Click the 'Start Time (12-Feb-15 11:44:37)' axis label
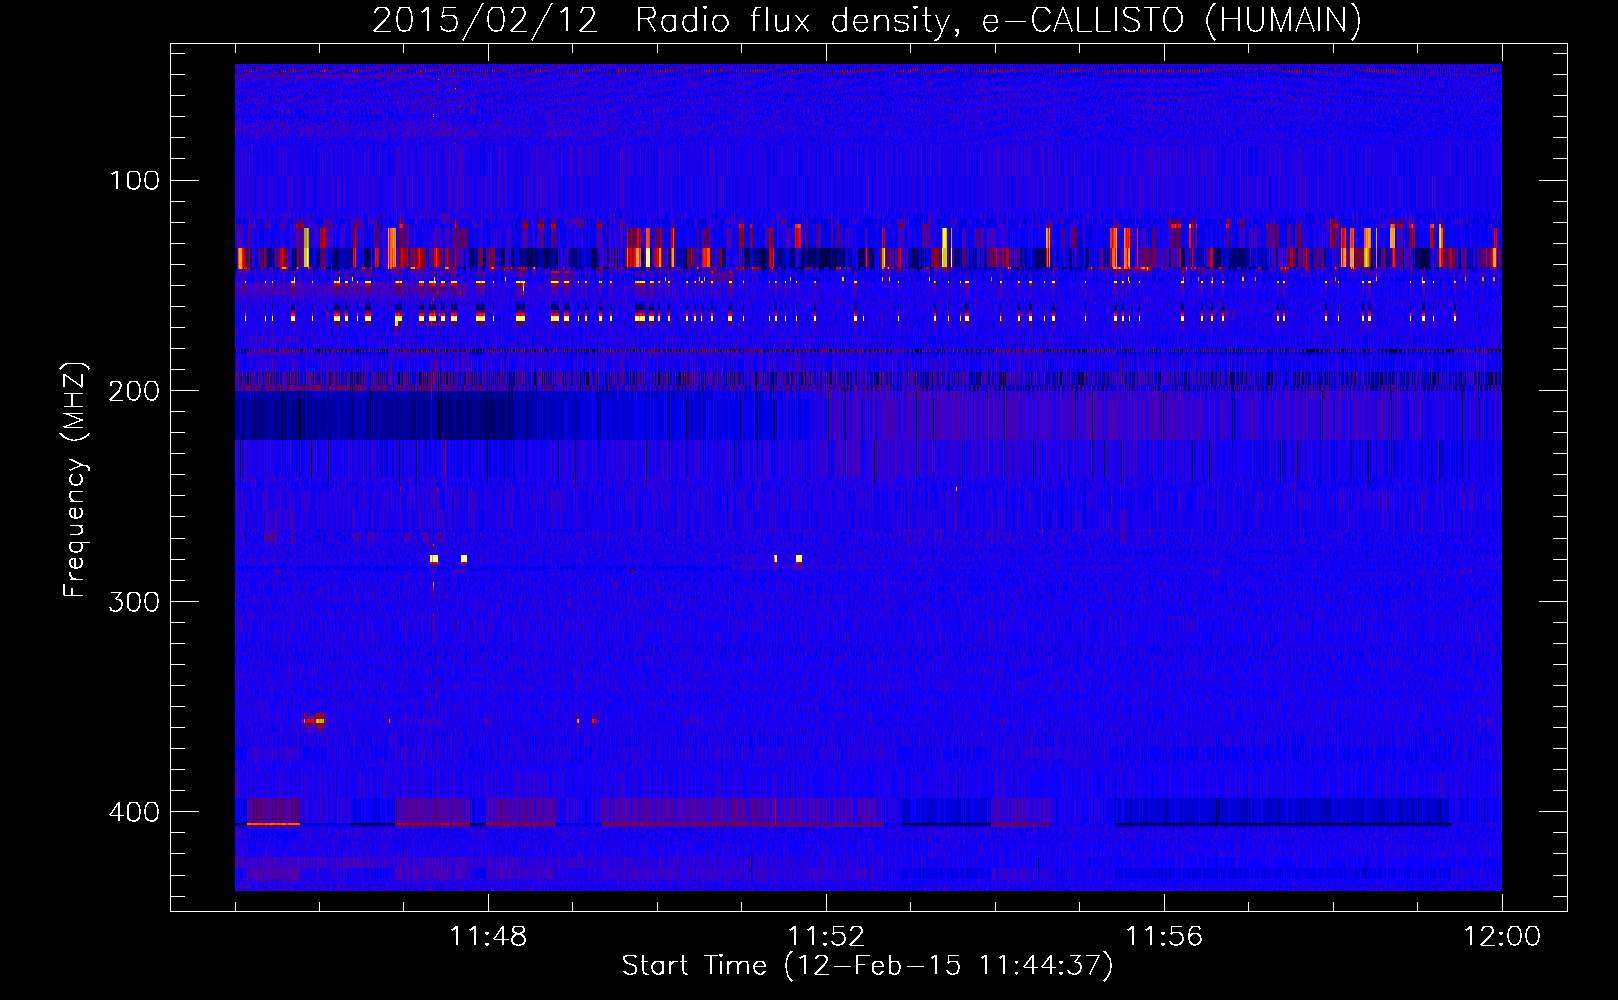Viewport: 1618px width, 1000px height. 867,966
